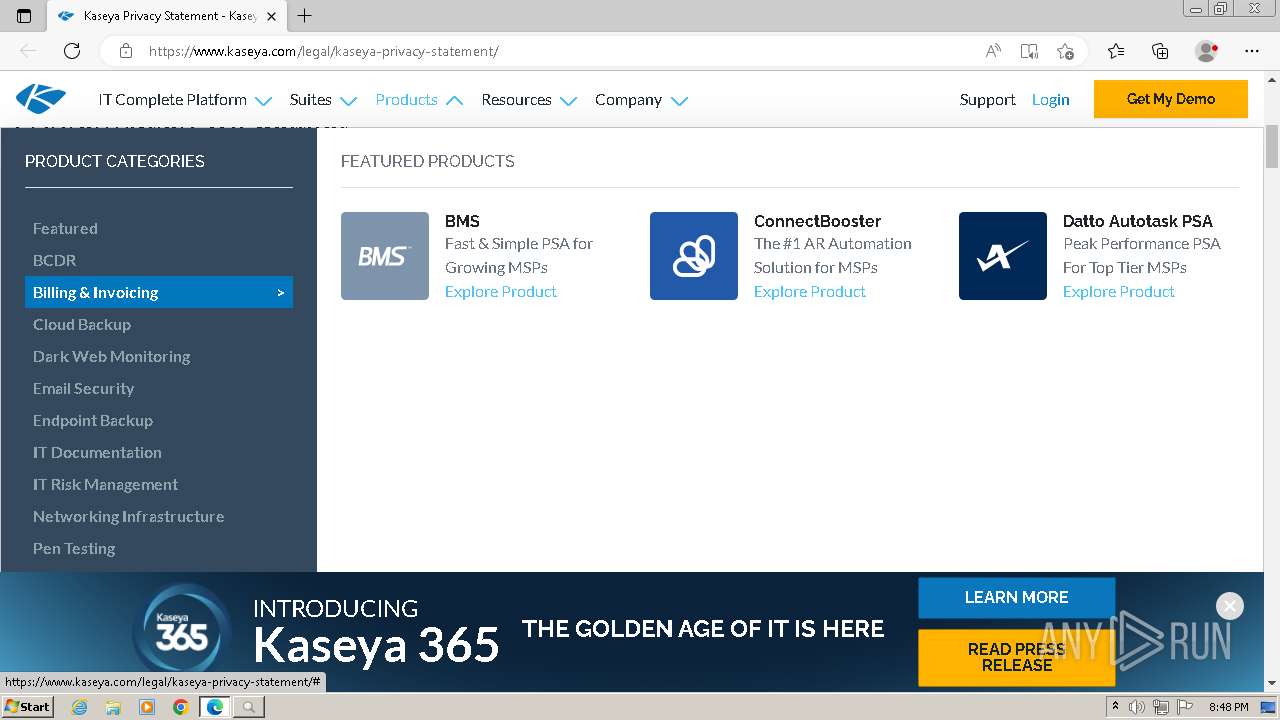The height and width of the screenshot is (720, 1280).
Task: Open browser Settings and more menu
Action: (1252, 51)
